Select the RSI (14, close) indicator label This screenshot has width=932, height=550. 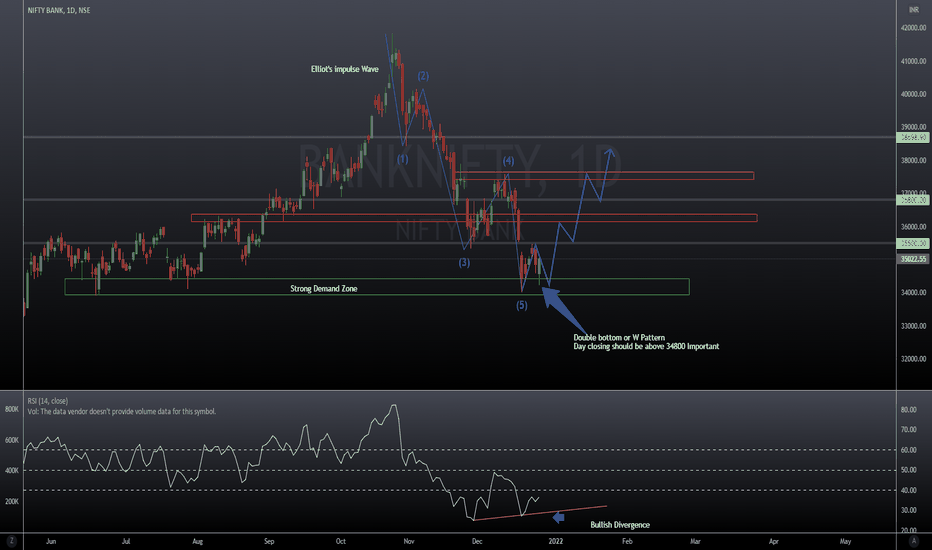point(48,401)
